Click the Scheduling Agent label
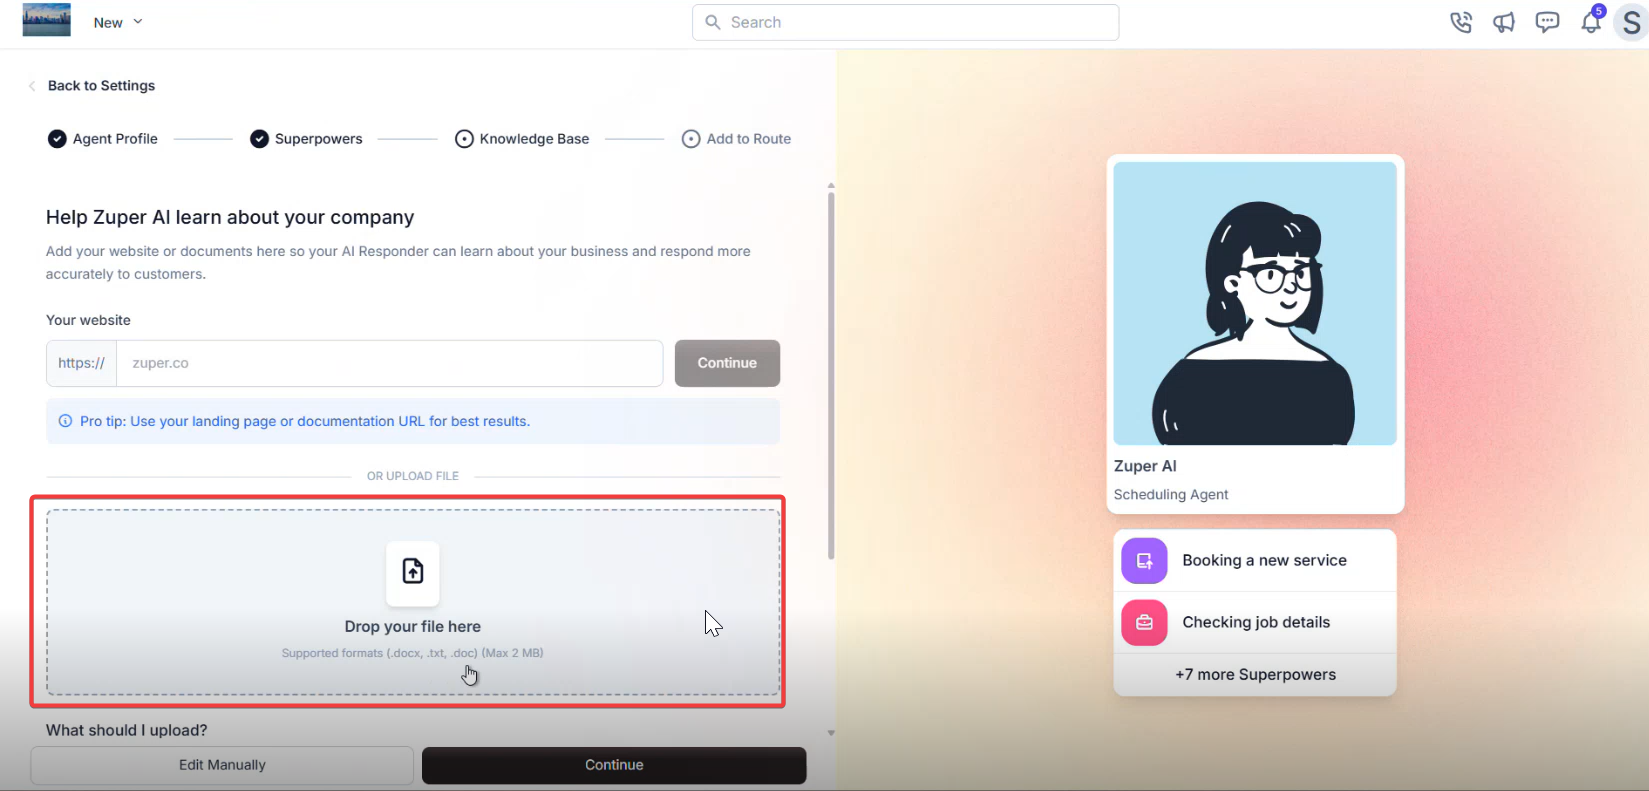 point(1171,494)
